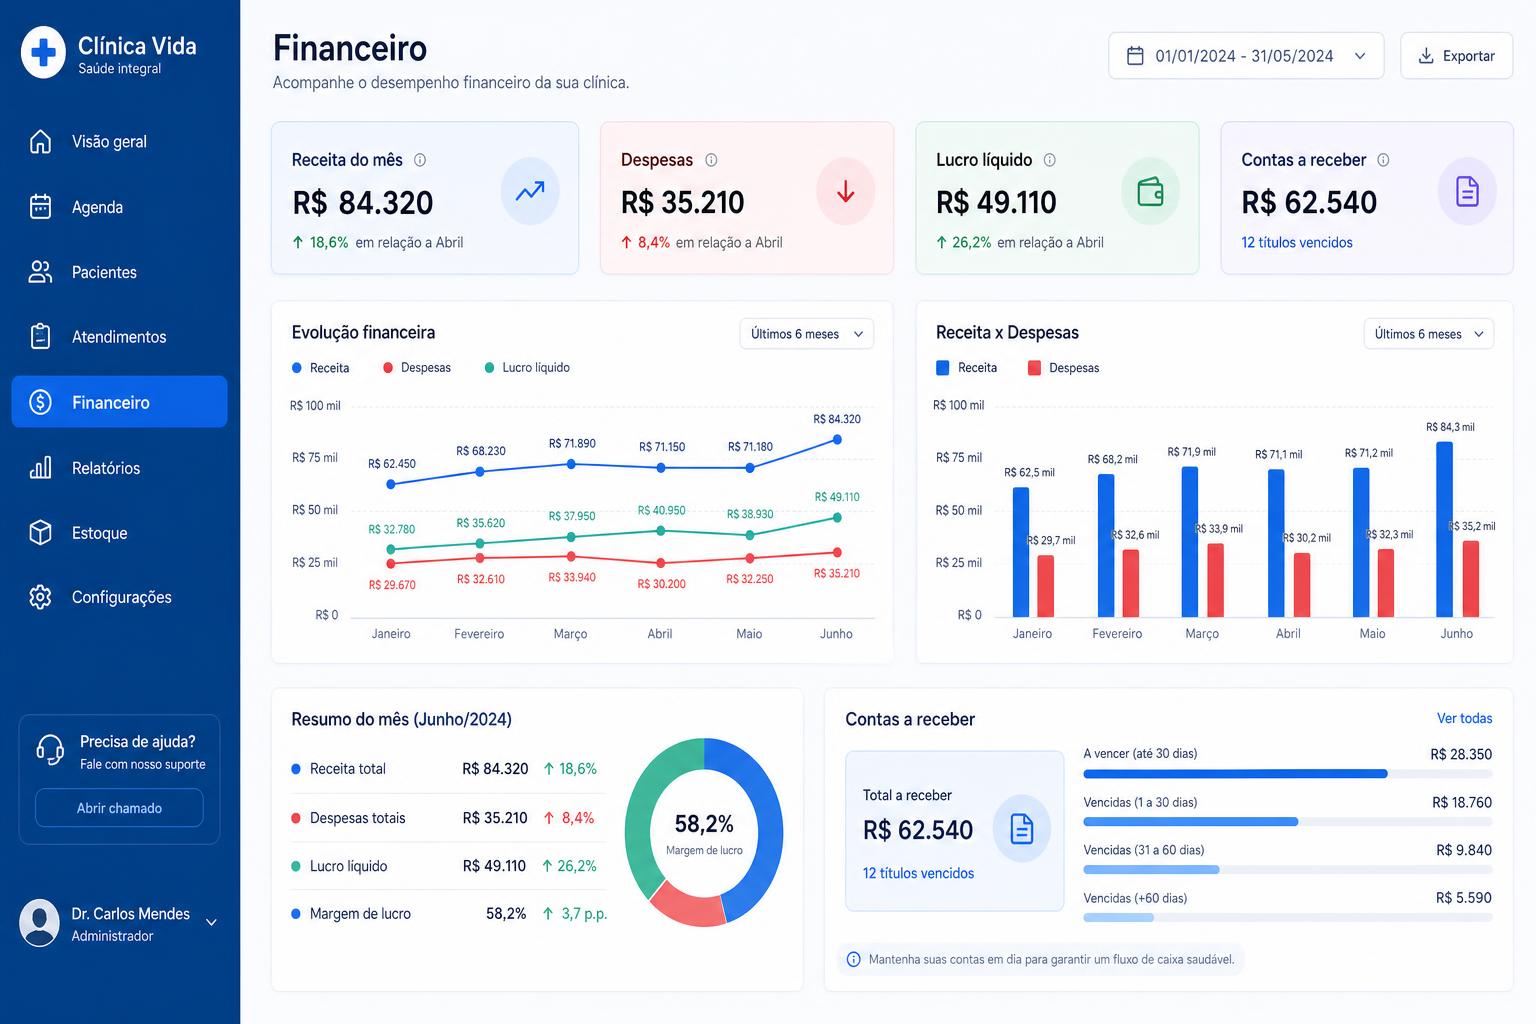Click Vencidas (1 a 30 dias) progress bar
Screen dimensions: 1536x1024
pyautogui.click(x=1288, y=822)
